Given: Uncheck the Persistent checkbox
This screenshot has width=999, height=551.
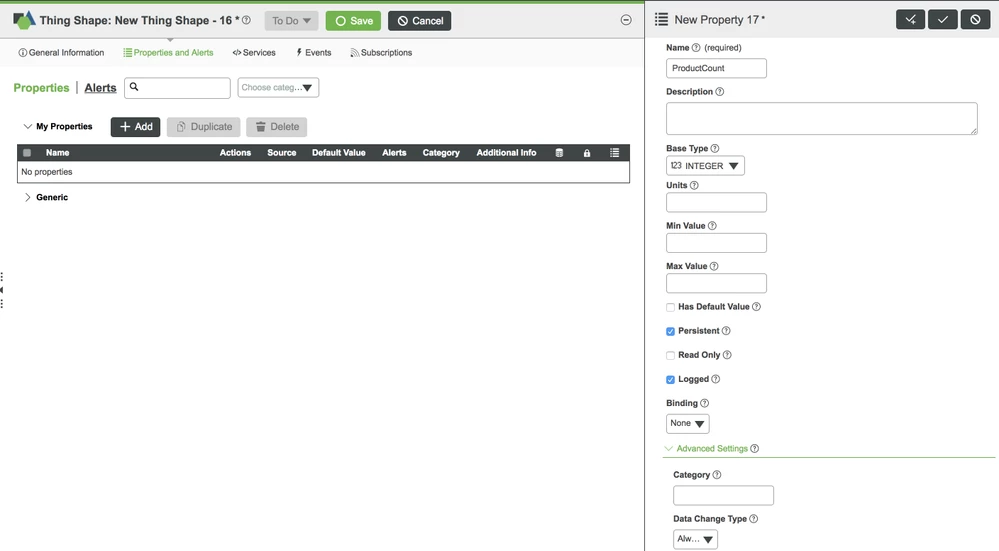Looking at the screenshot, I should tap(670, 331).
